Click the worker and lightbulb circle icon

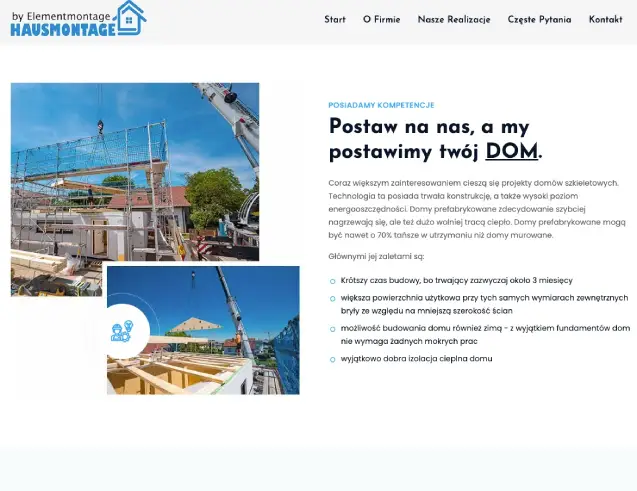click(x=122, y=331)
